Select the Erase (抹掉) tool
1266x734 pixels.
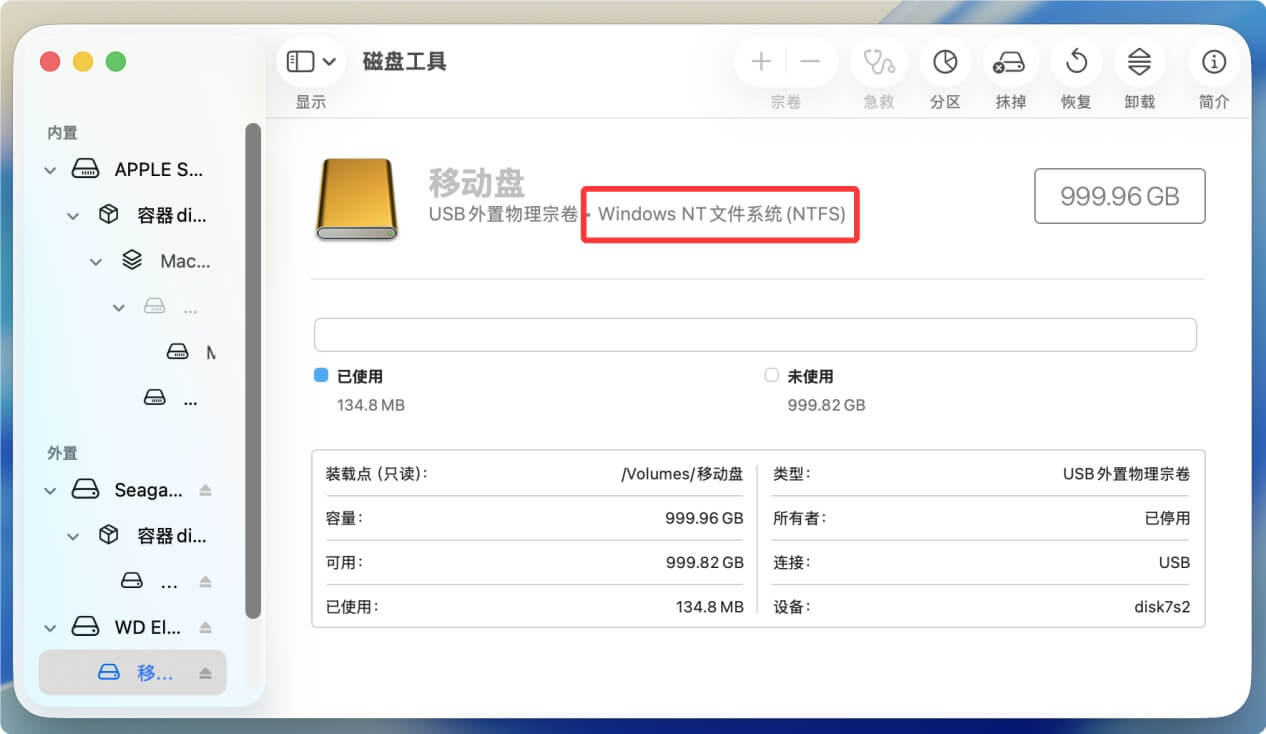1009,61
